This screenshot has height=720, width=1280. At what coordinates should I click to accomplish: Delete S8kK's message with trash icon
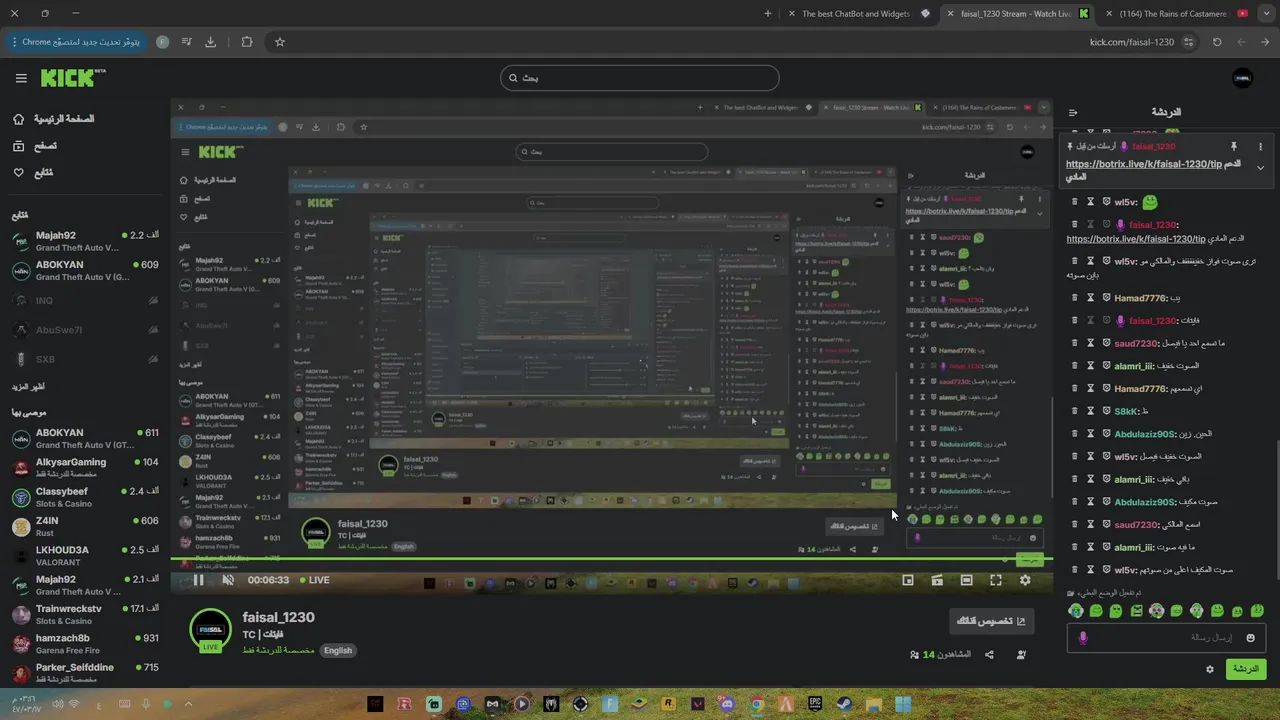tap(1075, 411)
